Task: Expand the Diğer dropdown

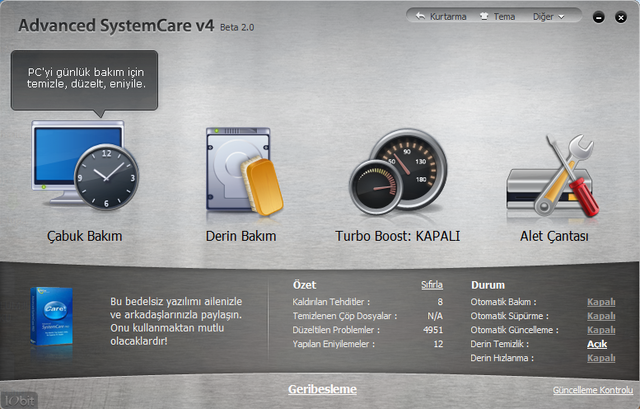Action: [x=548, y=17]
